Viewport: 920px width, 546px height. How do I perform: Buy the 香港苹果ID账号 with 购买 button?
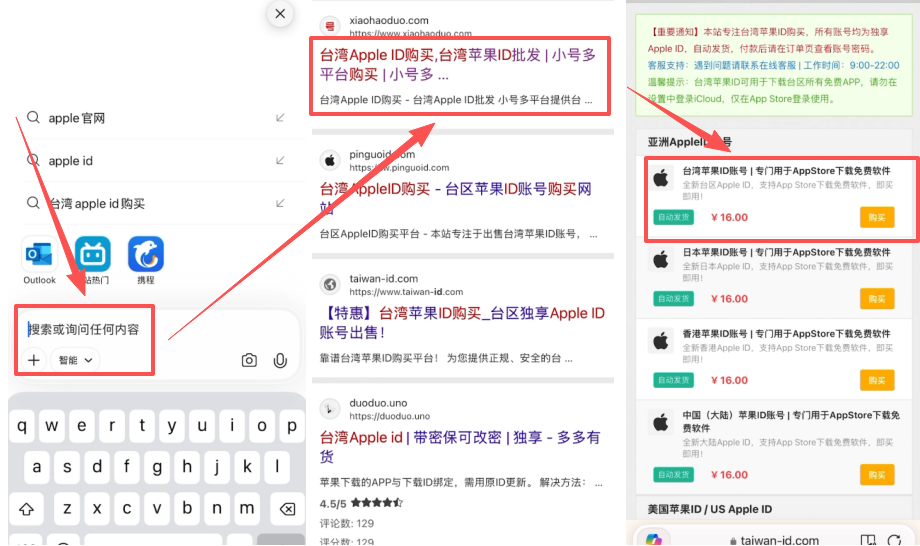877,381
